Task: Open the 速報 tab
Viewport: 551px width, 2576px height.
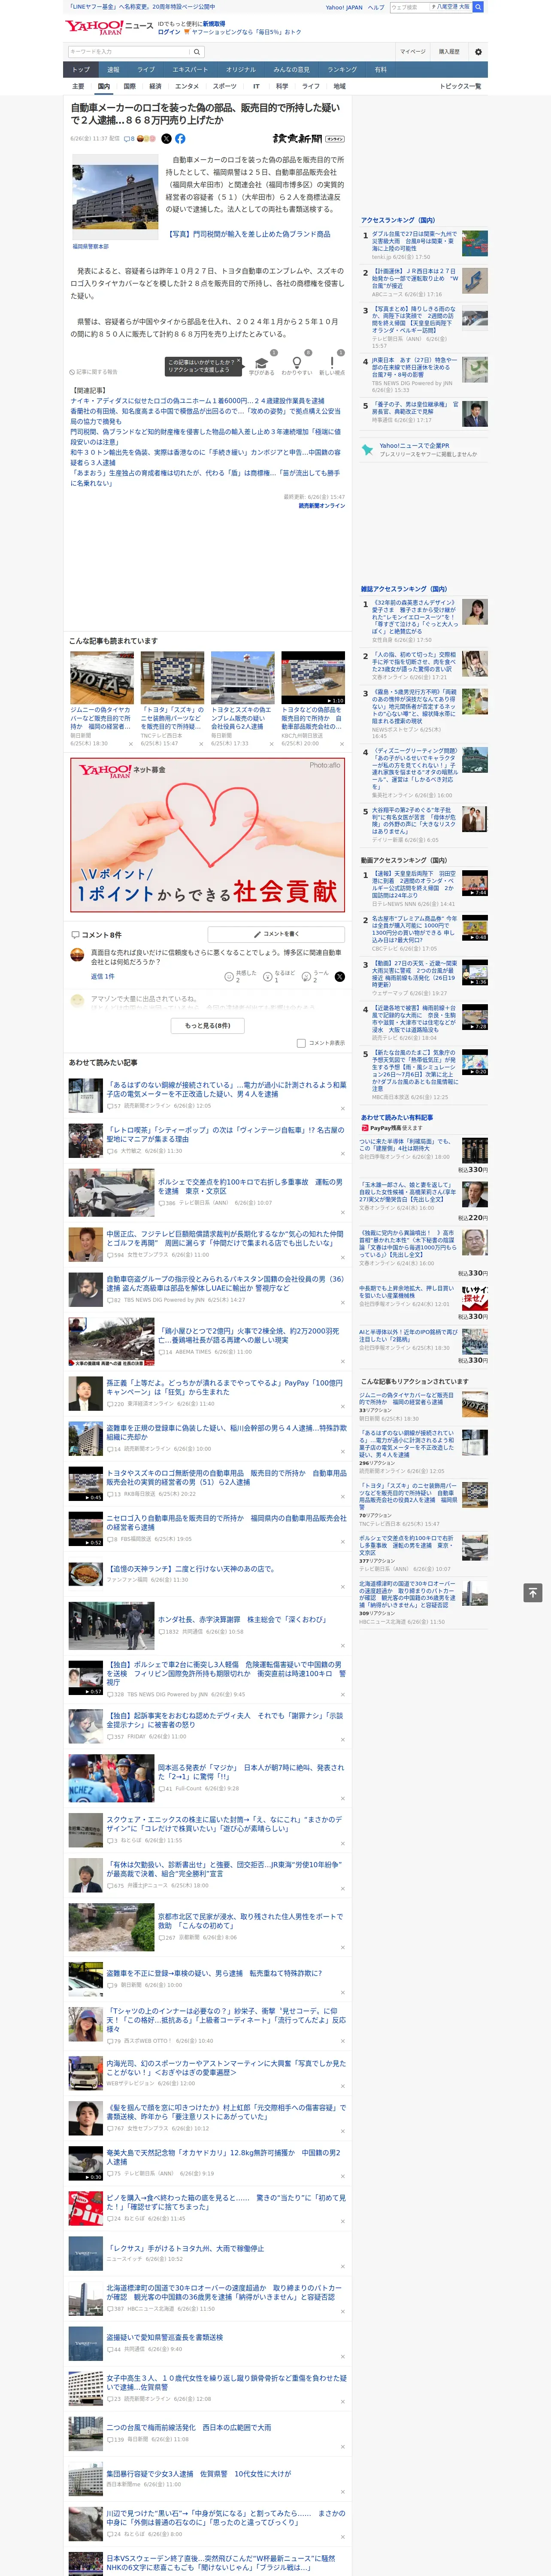Action: [113, 69]
